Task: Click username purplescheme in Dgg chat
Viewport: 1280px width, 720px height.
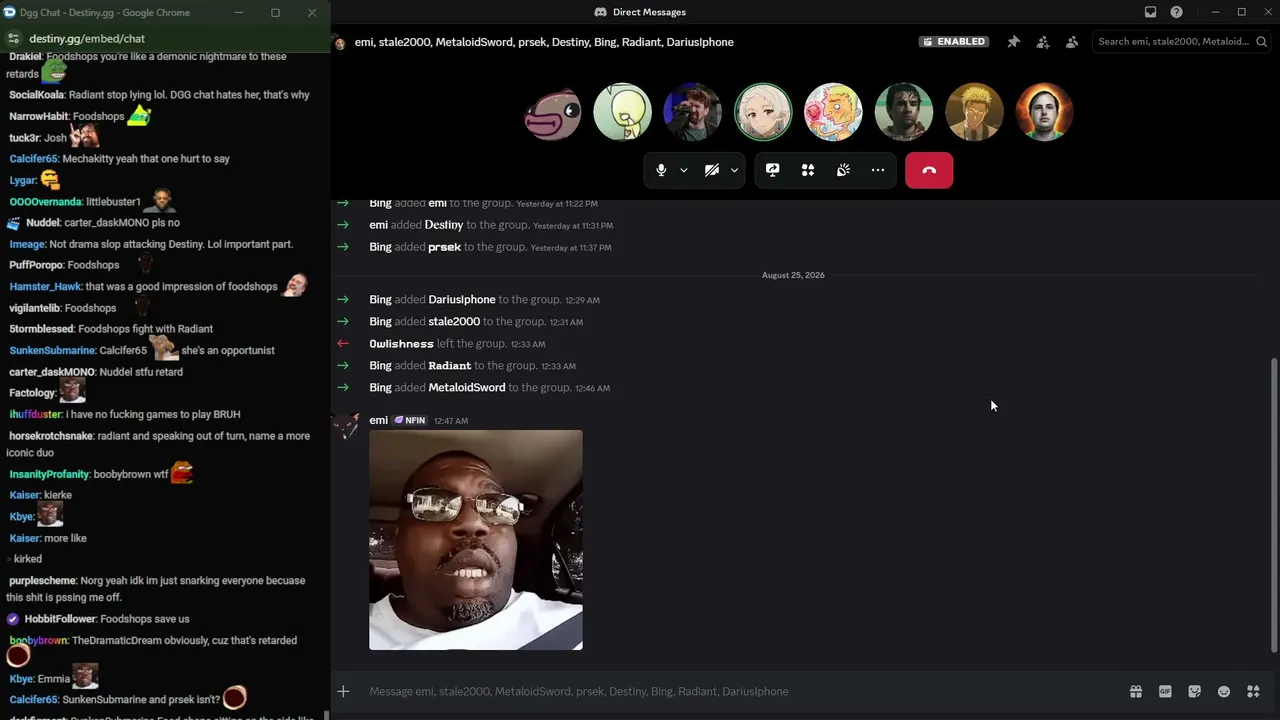Action: 42,581
